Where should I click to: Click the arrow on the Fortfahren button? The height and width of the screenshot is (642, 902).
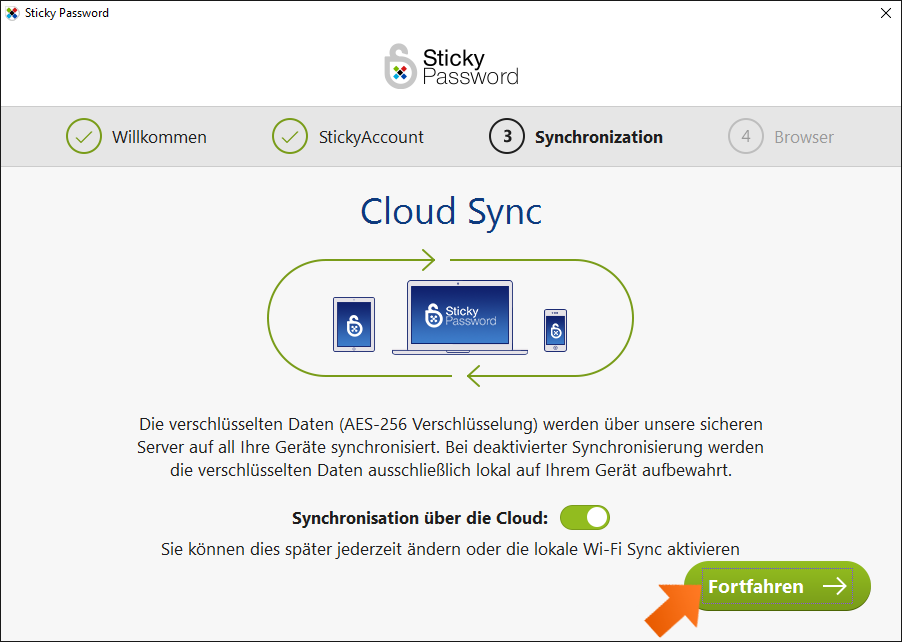coord(835,586)
